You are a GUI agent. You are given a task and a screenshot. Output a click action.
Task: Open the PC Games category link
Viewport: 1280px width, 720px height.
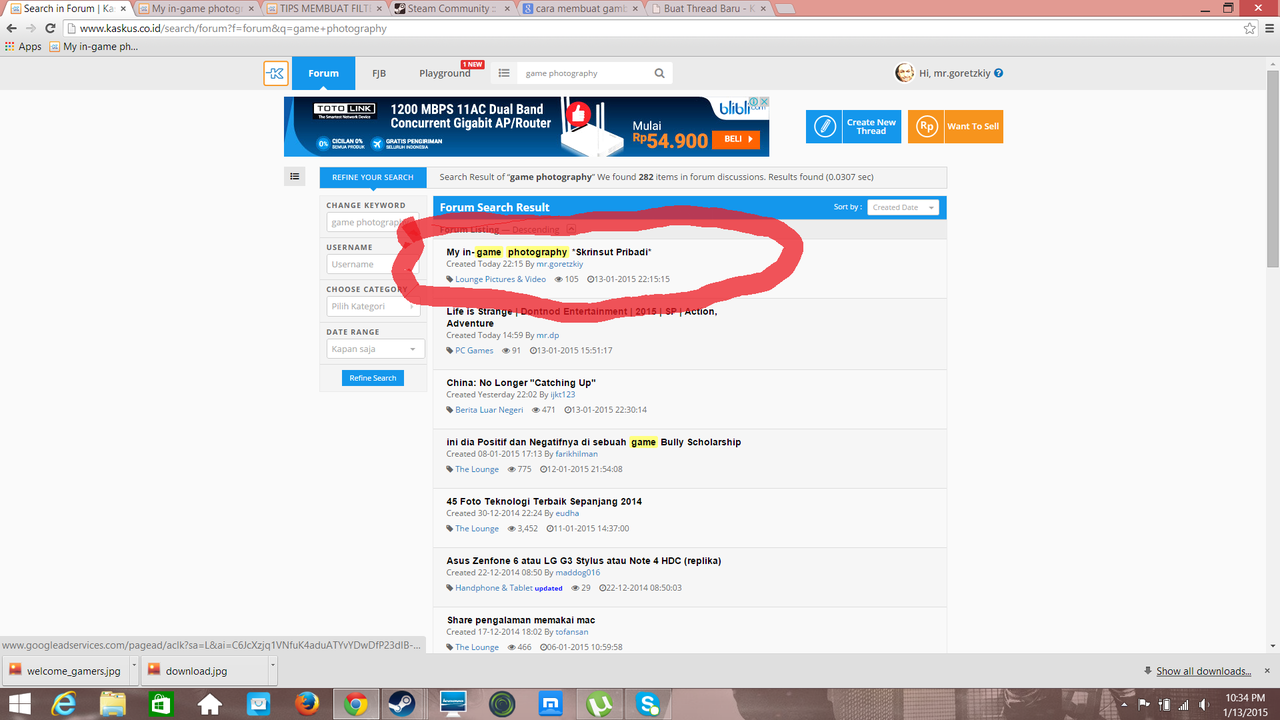point(474,351)
